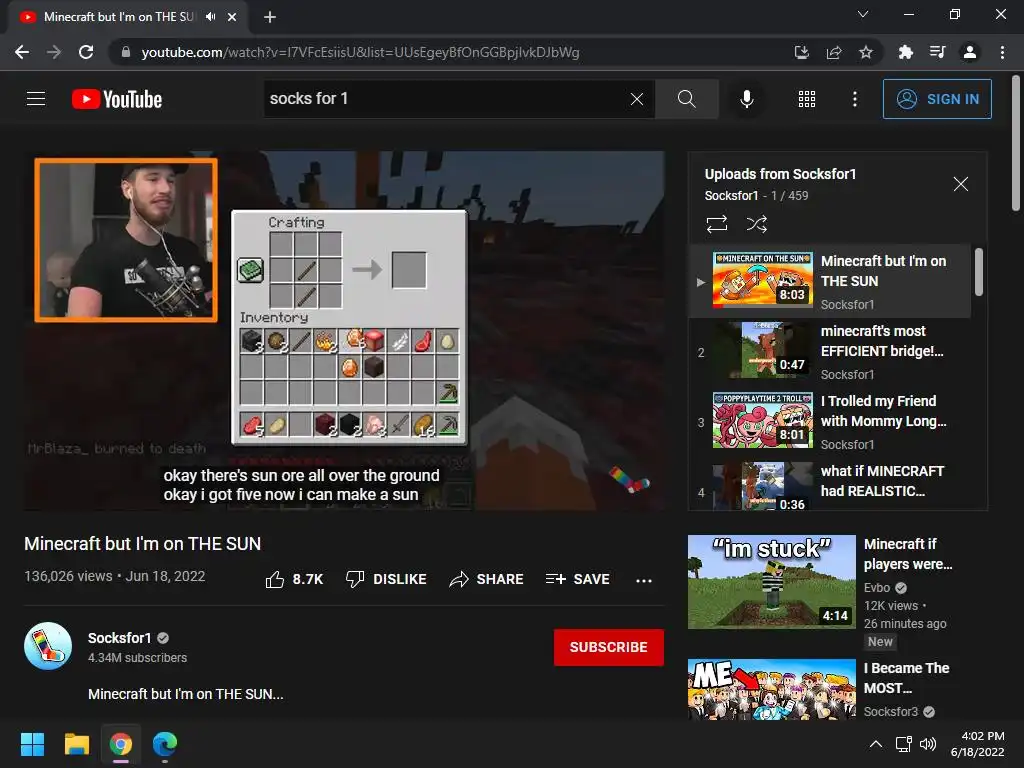
Task: Play 'what if MINECRAFT had REALISTIC' video
Action: click(829, 483)
